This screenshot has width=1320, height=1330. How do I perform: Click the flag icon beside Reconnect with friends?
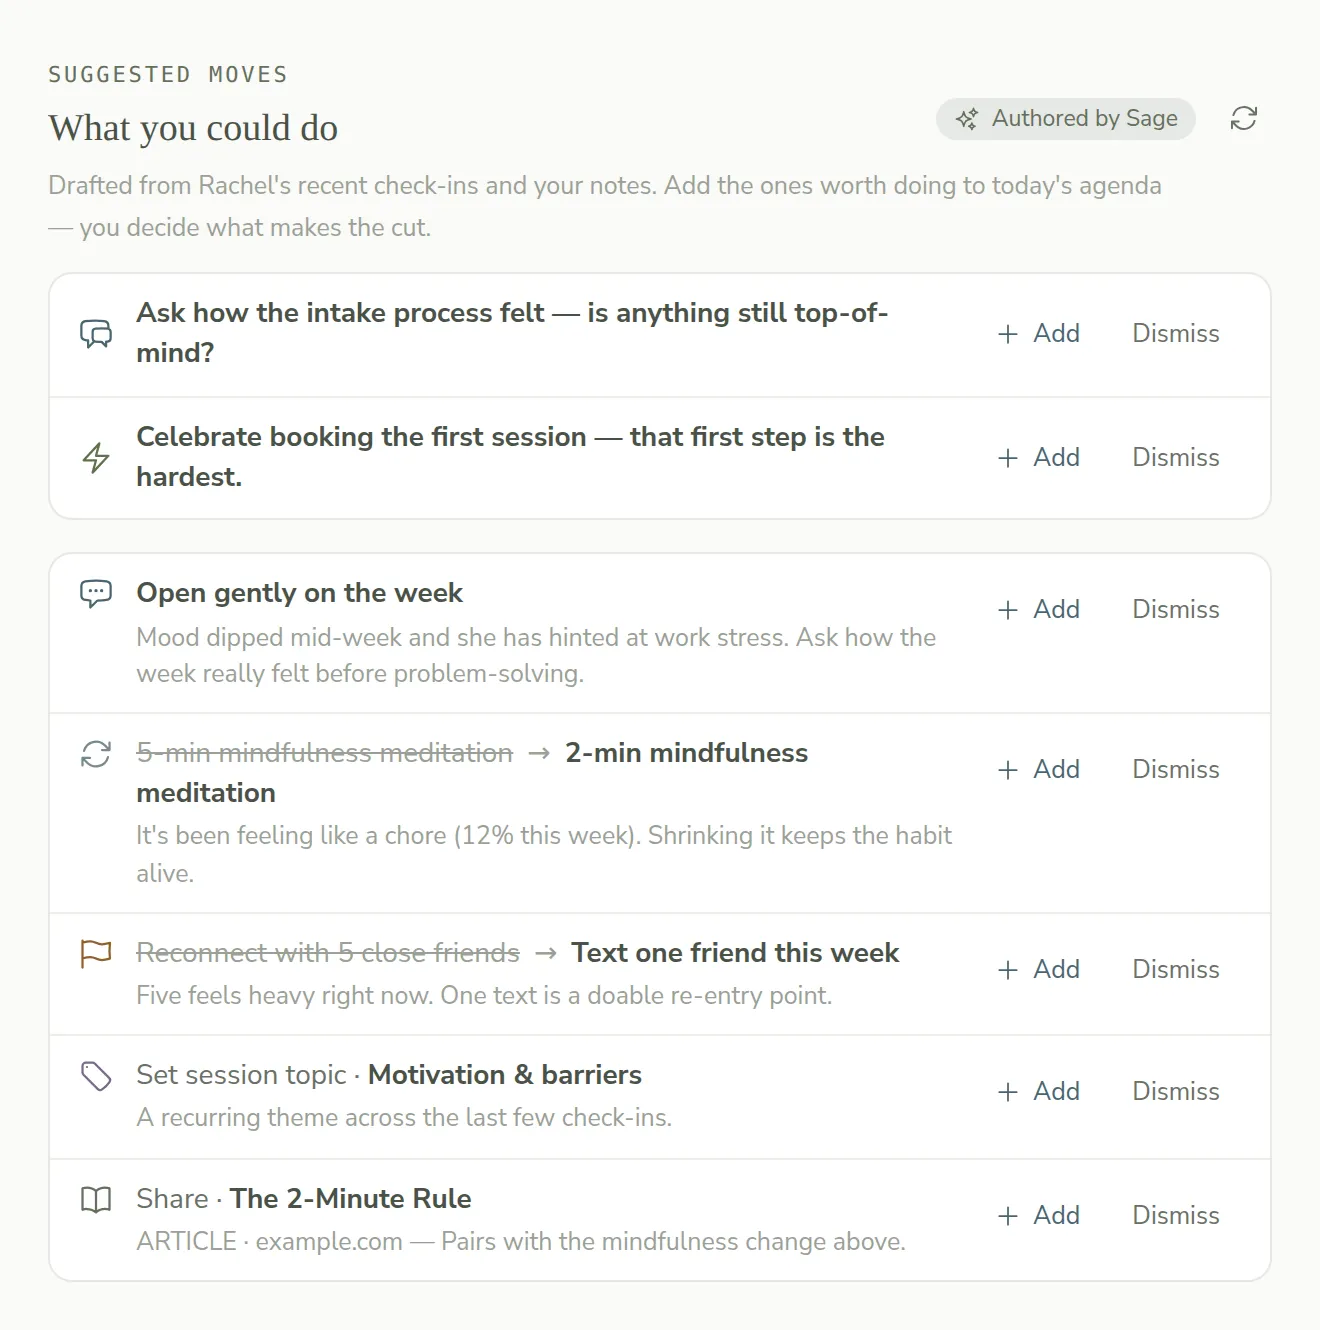coord(96,953)
